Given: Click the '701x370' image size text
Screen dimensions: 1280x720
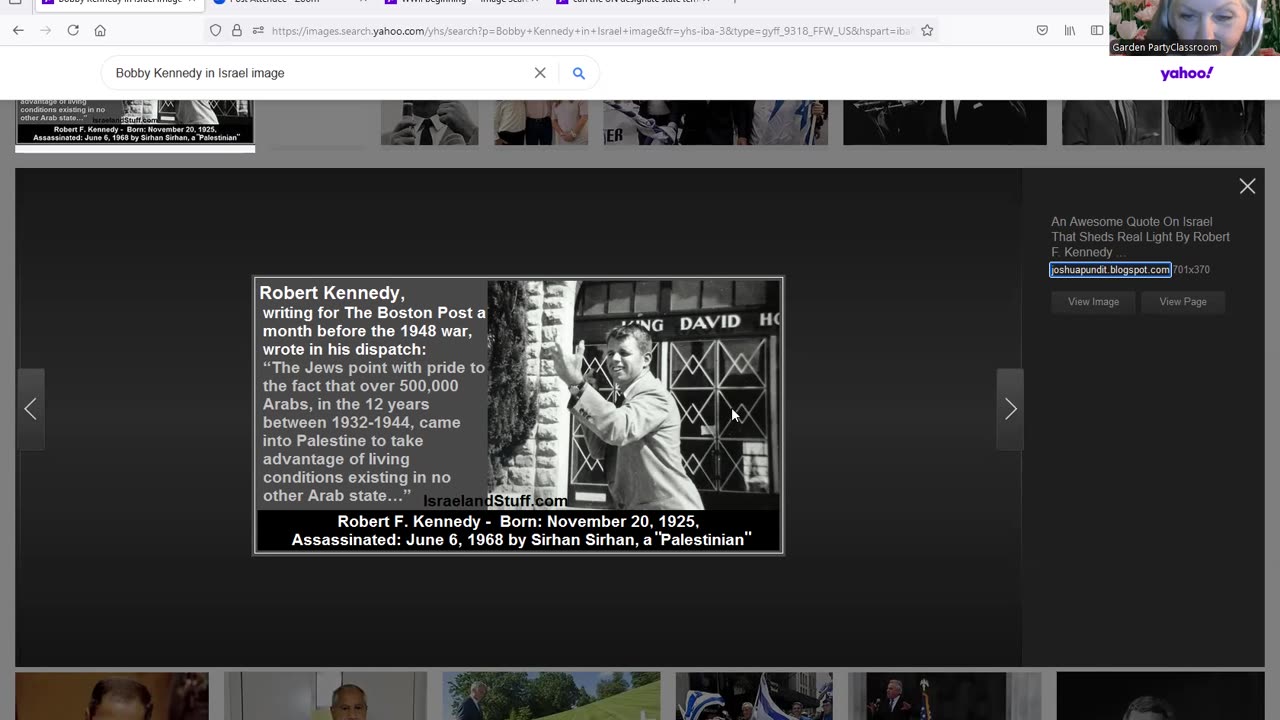Looking at the screenshot, I should pos(1191,270).
